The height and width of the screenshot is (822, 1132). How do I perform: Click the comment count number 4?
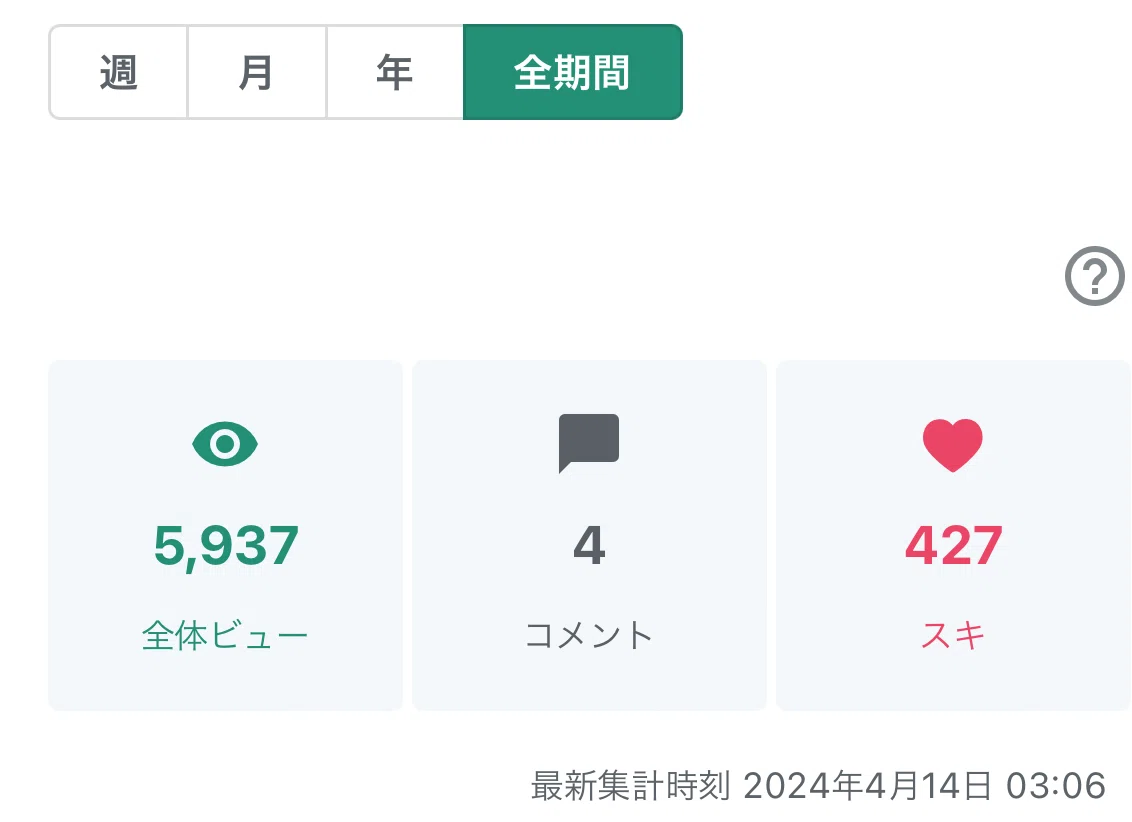point(589,545)
